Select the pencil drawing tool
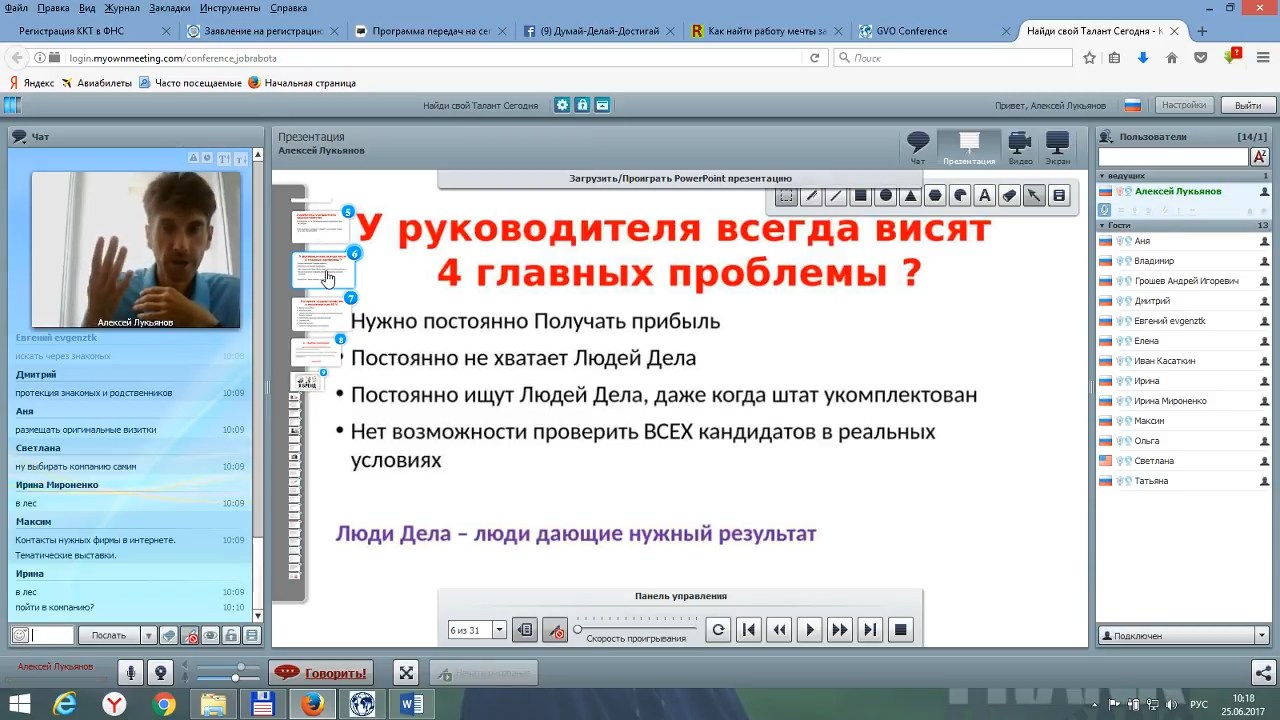Image resolution: width=1280 pixels, height=720 pixels. click(811, 196)
